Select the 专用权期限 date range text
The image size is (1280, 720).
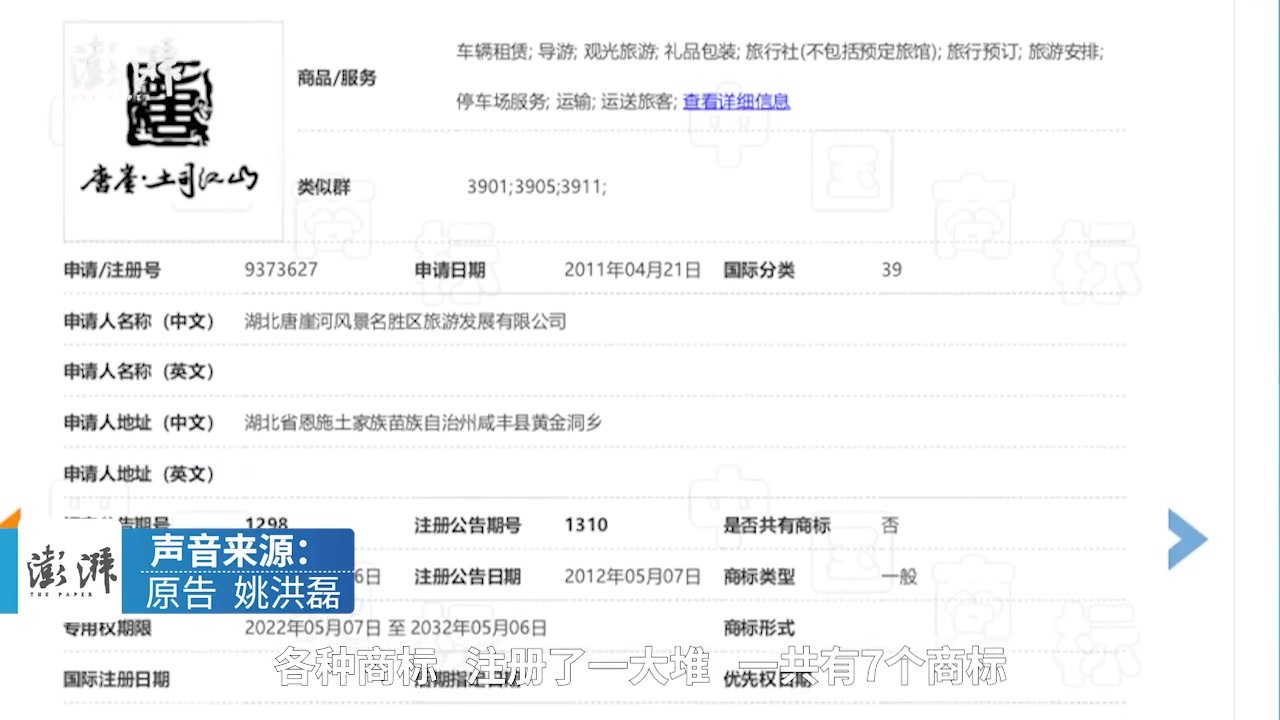396,627
